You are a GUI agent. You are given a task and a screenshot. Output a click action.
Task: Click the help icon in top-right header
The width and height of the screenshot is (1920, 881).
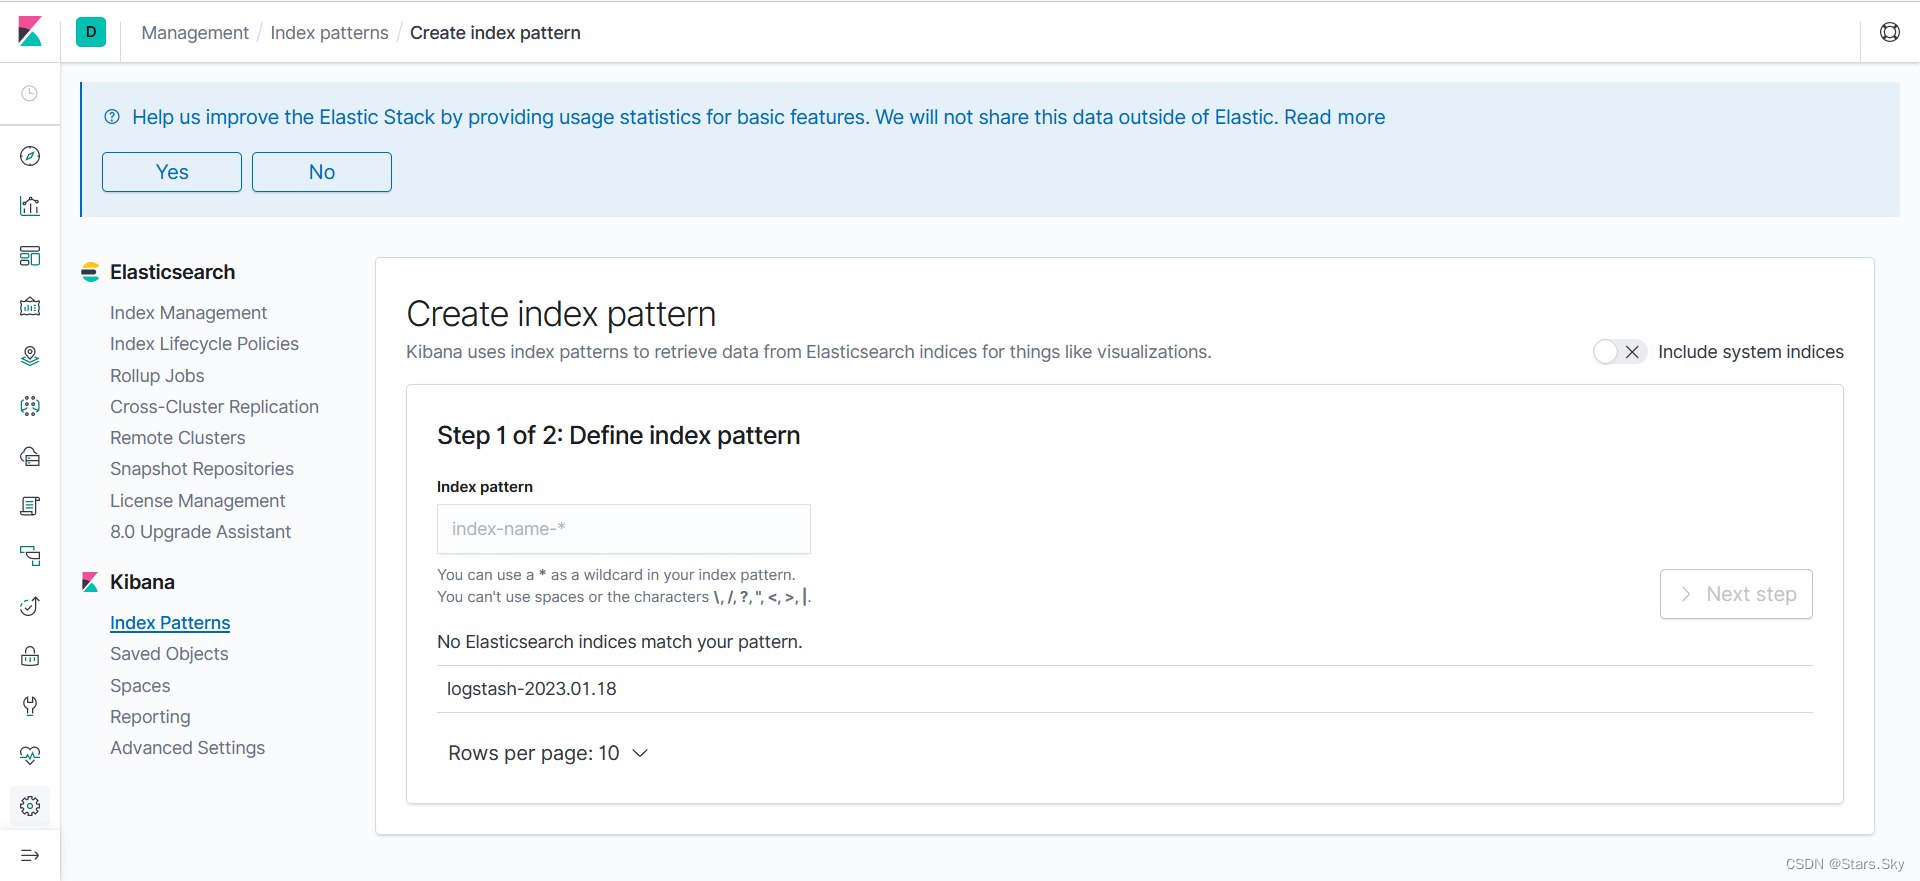click(1890, 32)
